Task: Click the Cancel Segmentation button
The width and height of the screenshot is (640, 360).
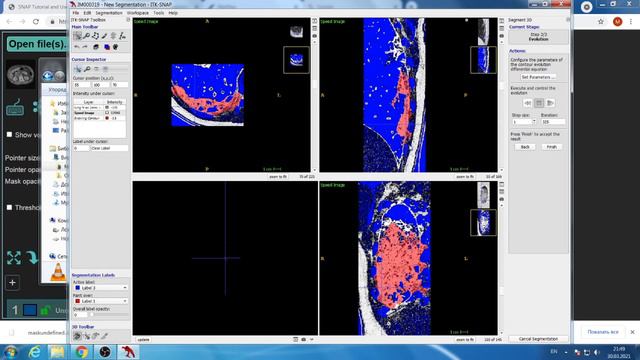Action: pos(538,339)
